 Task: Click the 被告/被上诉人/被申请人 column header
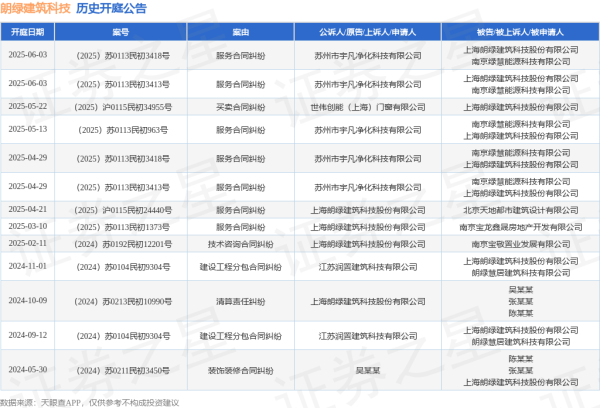click(520, 32)
